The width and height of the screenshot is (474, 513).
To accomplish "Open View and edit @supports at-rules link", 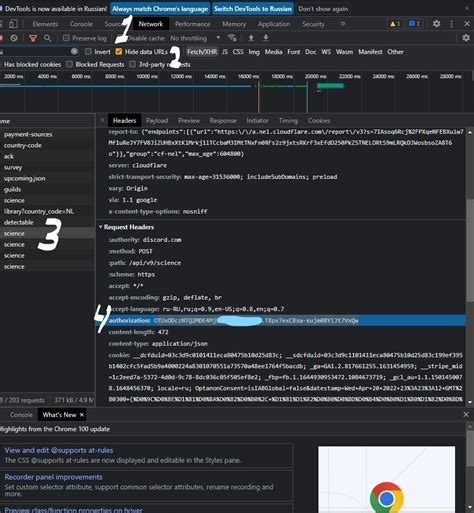I will tap(59, 450).
